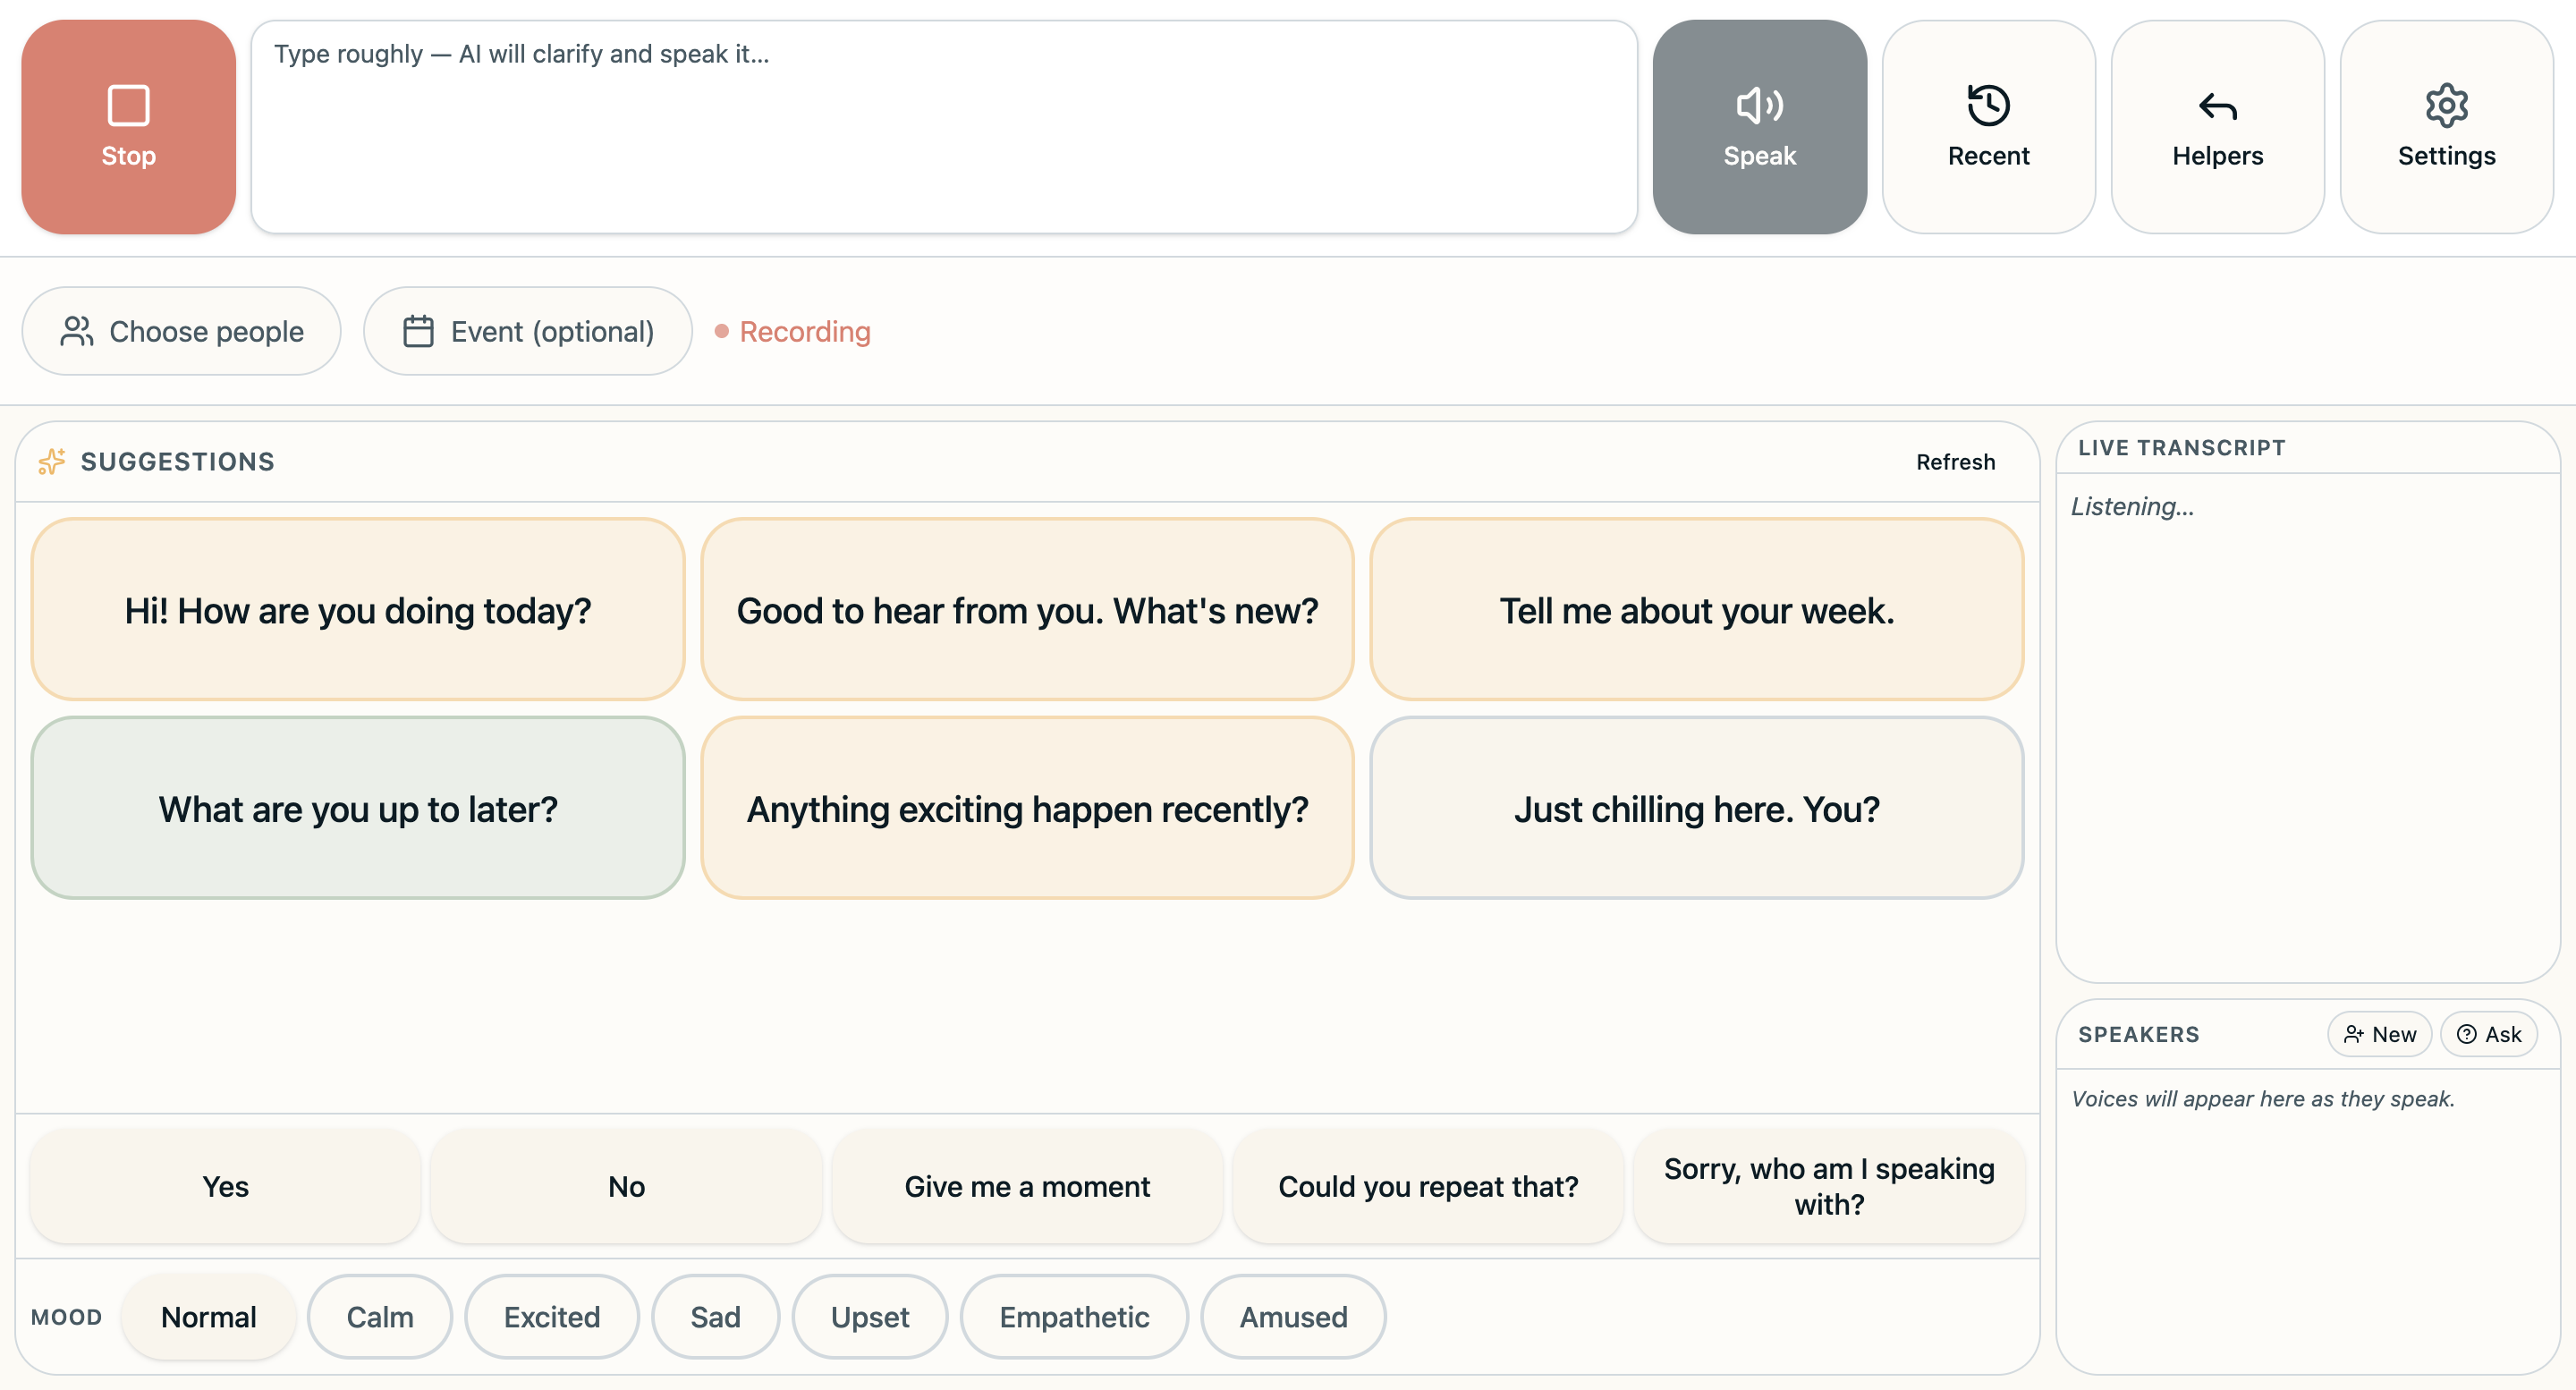
Task: Pick 'What are you up to later?' suggestion
Action: (358, 807)
